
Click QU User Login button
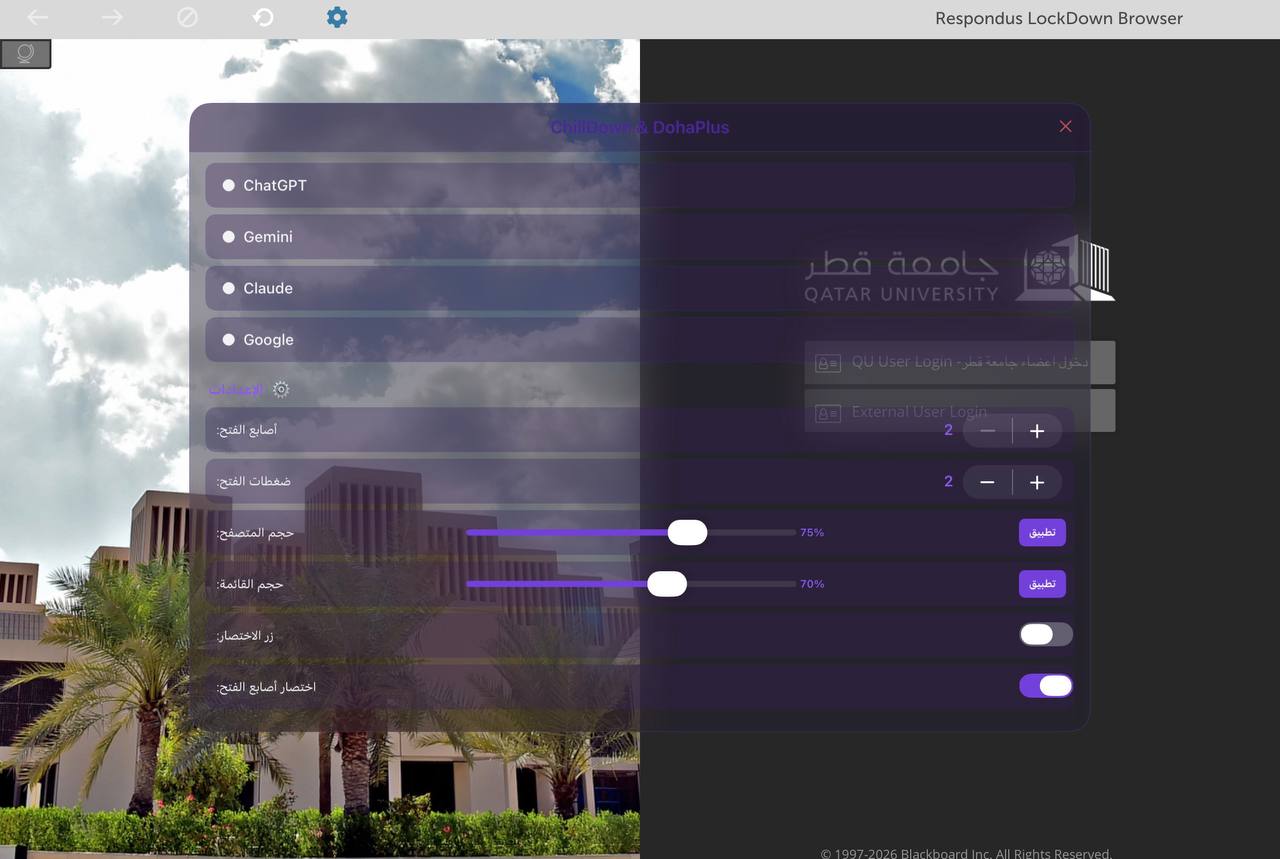tap(960, 362)
